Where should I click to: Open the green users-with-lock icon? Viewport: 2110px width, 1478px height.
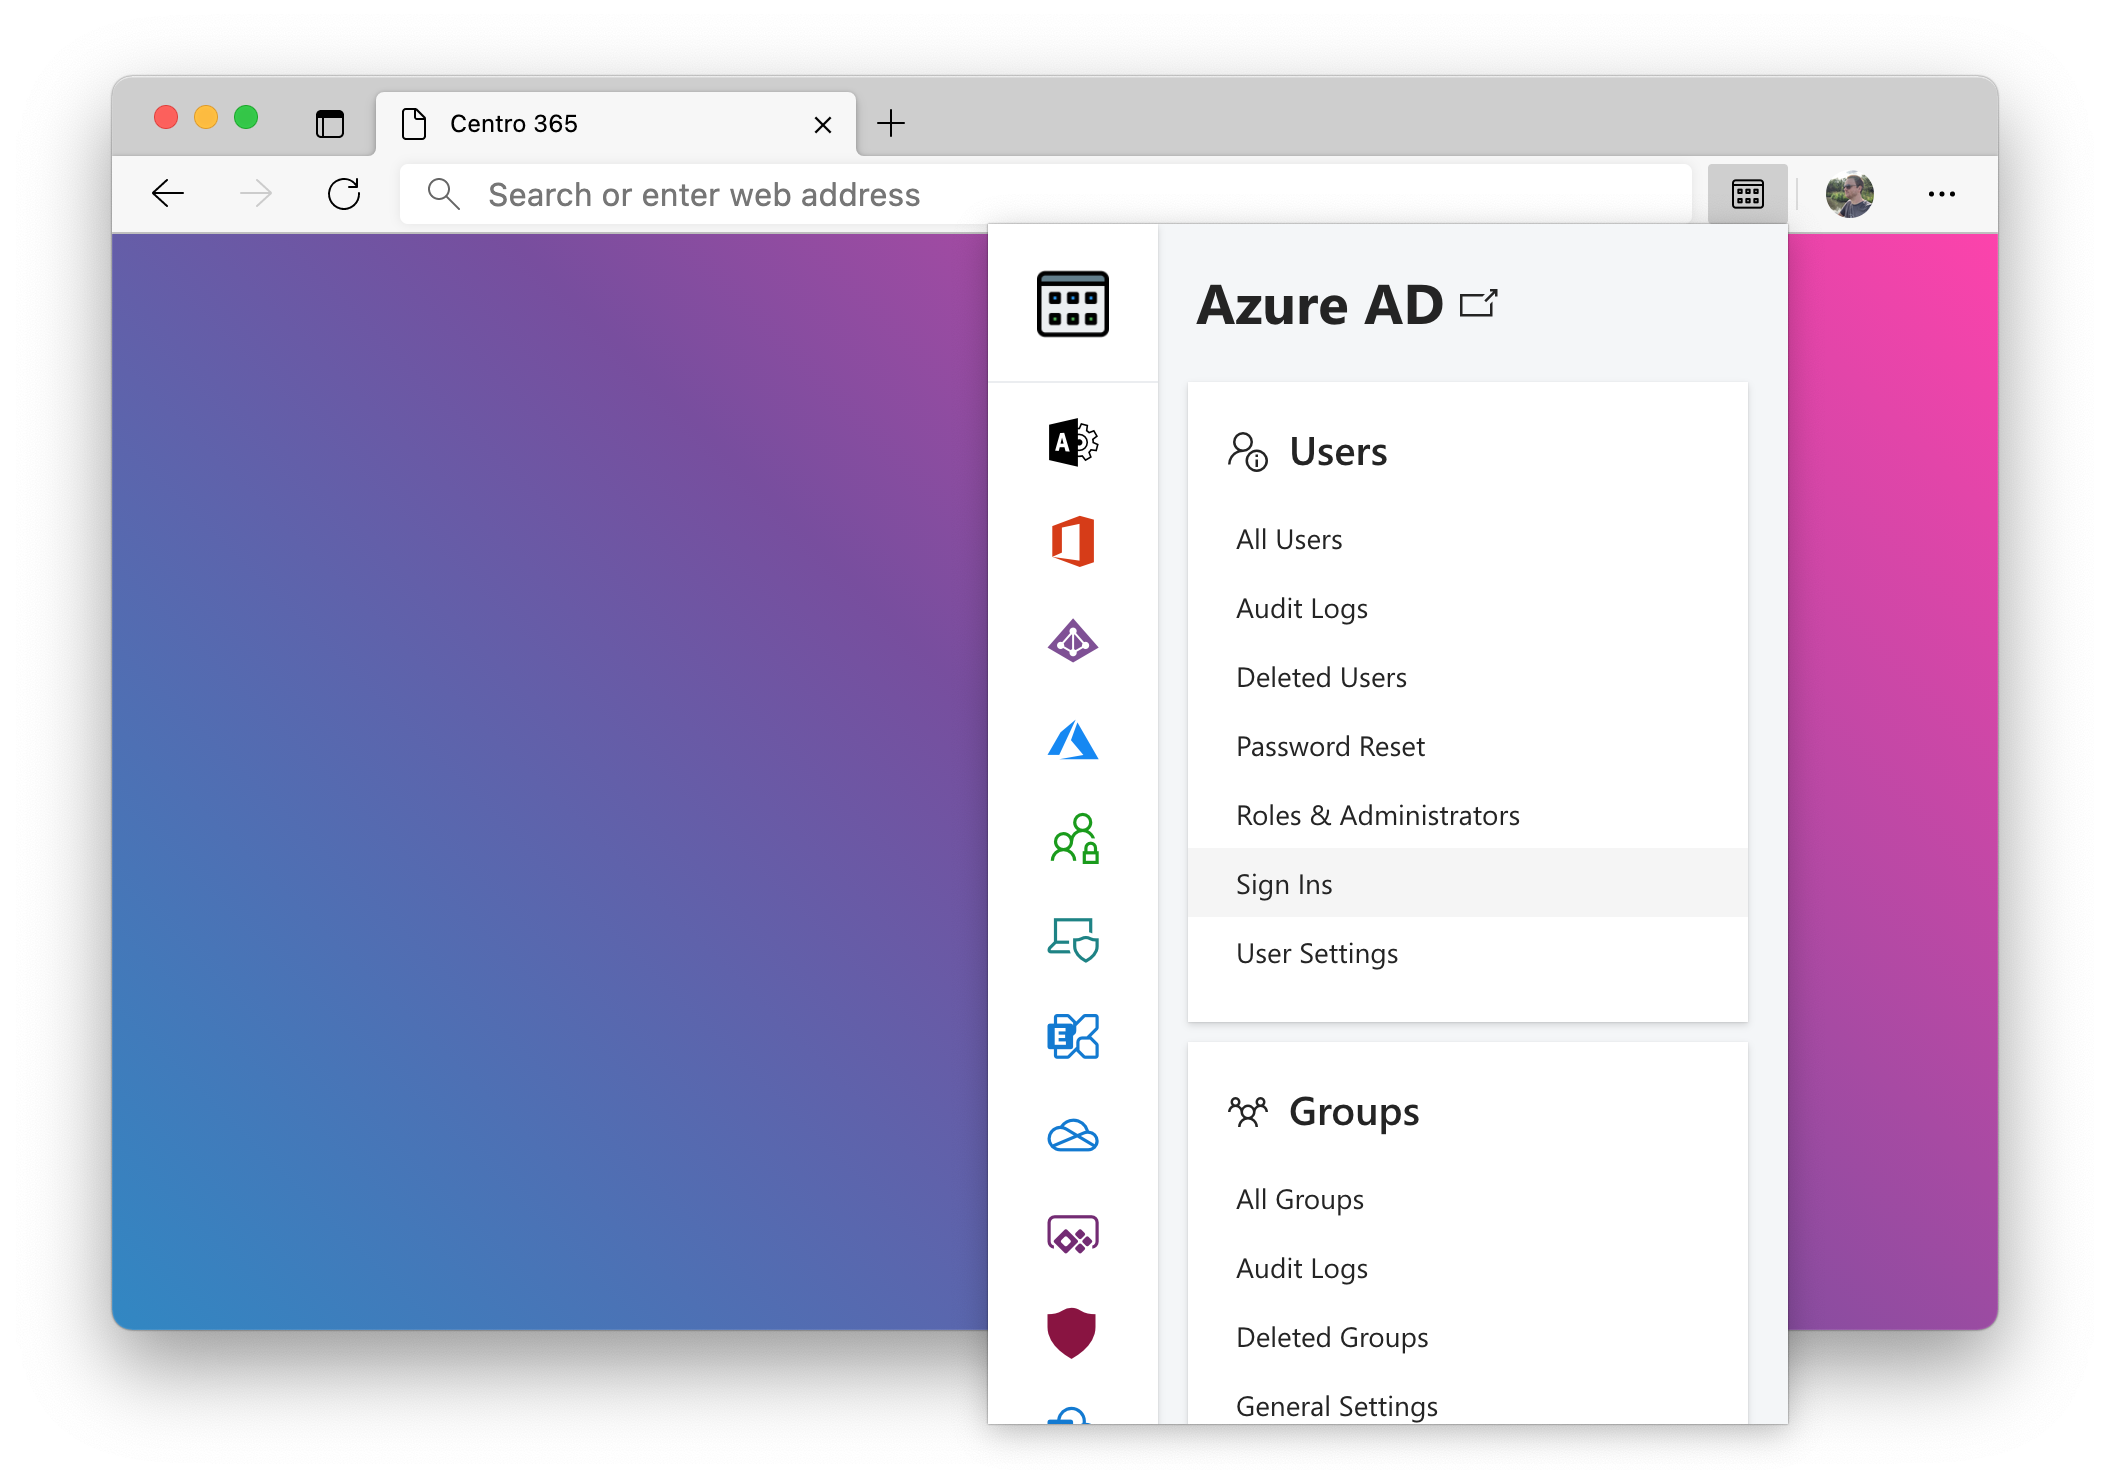[1074, 839]
